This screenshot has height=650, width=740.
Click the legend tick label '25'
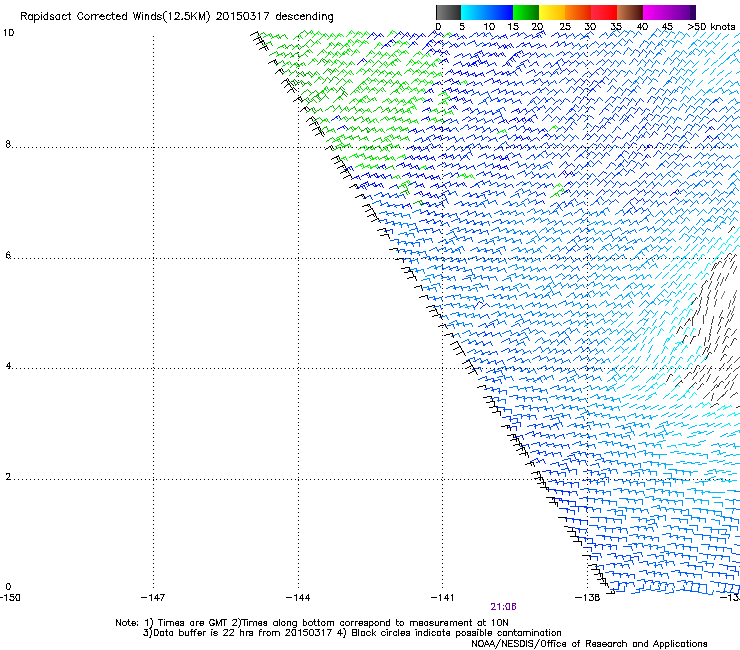565,27
